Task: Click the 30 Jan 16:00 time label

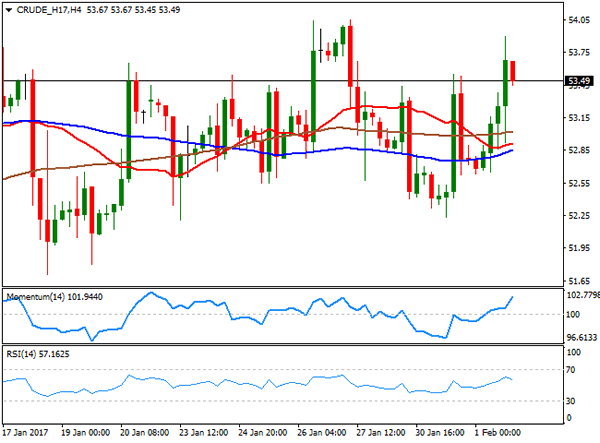Action: tap(440, 433)
